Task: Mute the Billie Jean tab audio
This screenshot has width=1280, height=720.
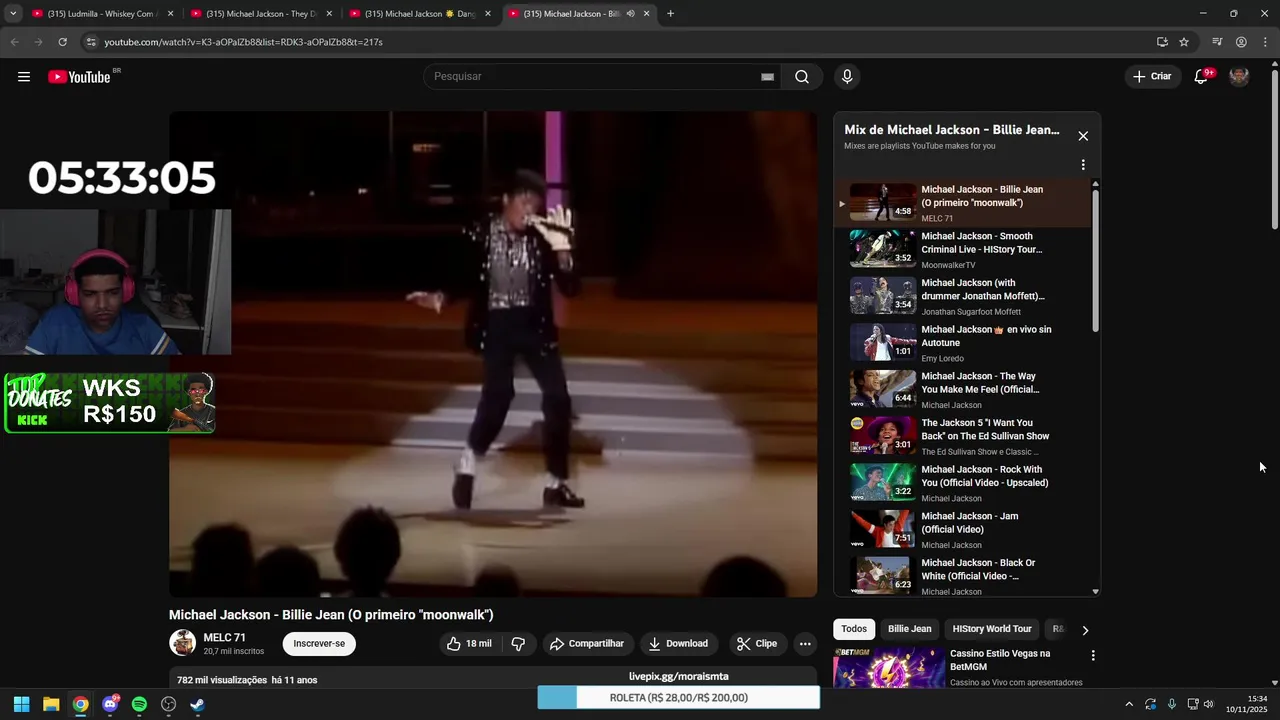Action: (630, 14)
